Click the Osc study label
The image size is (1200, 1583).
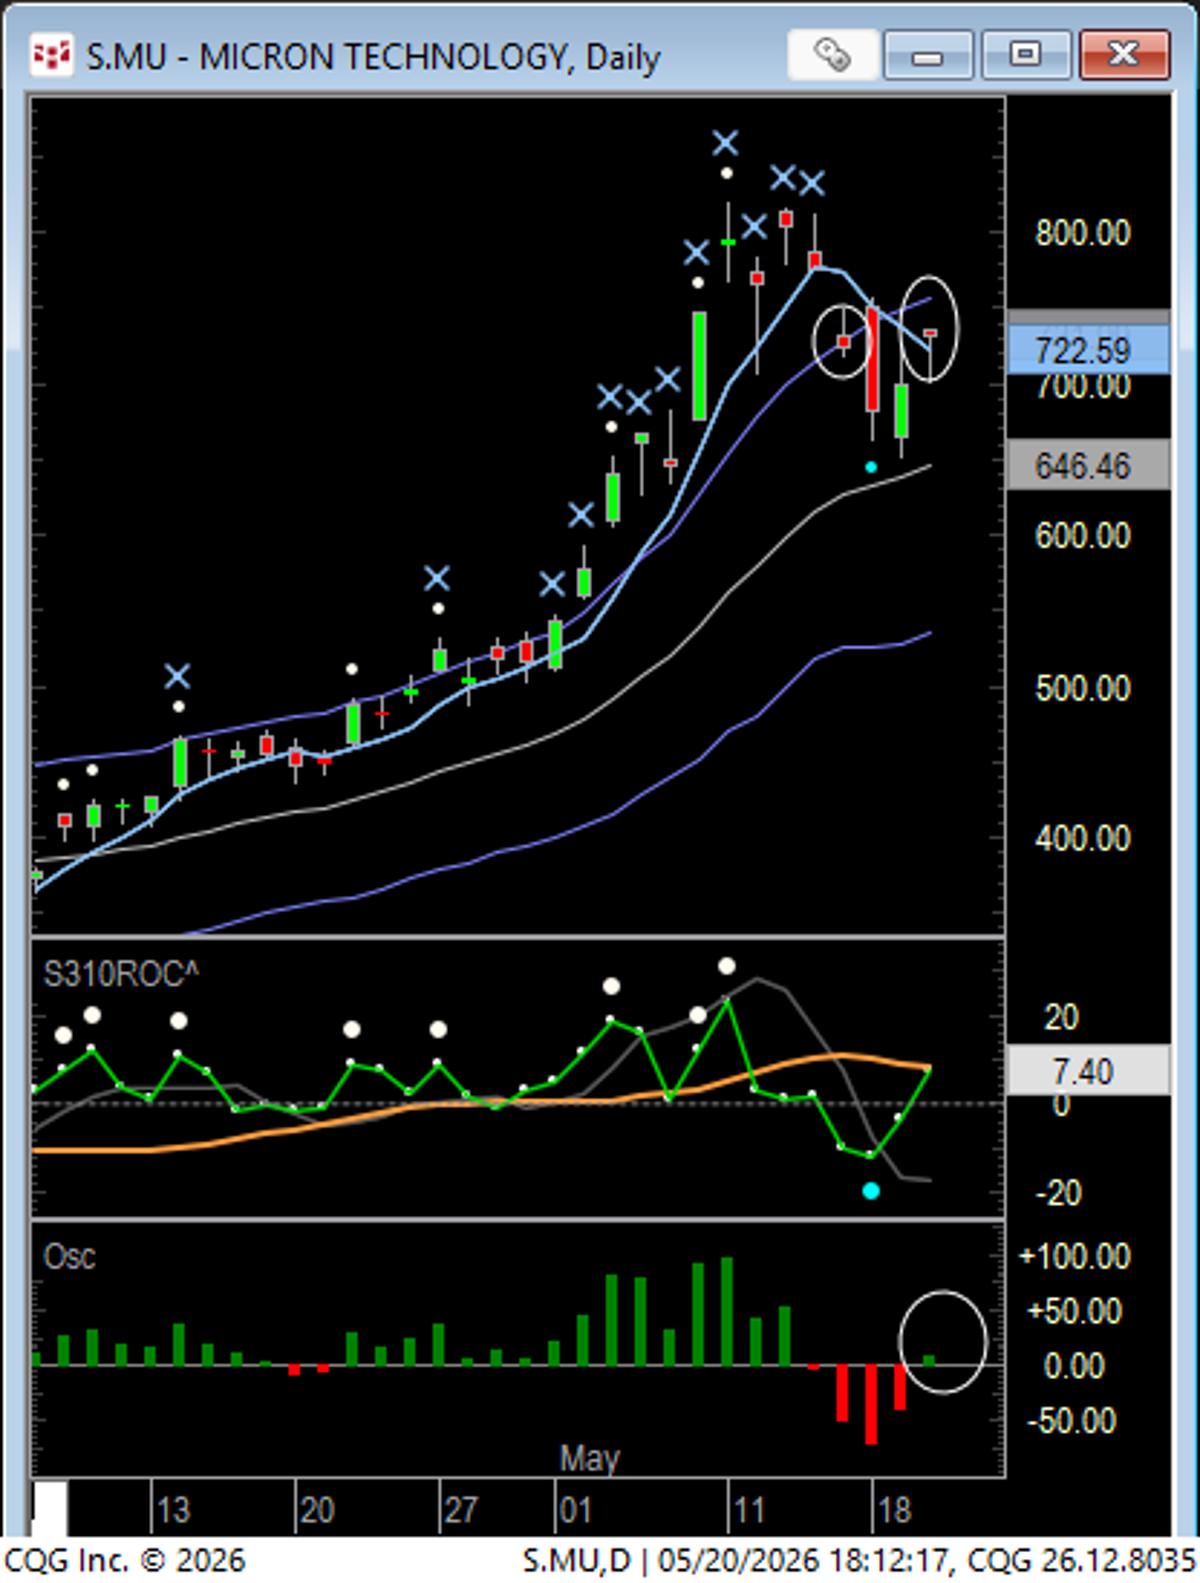click(x=69, y=1256)
